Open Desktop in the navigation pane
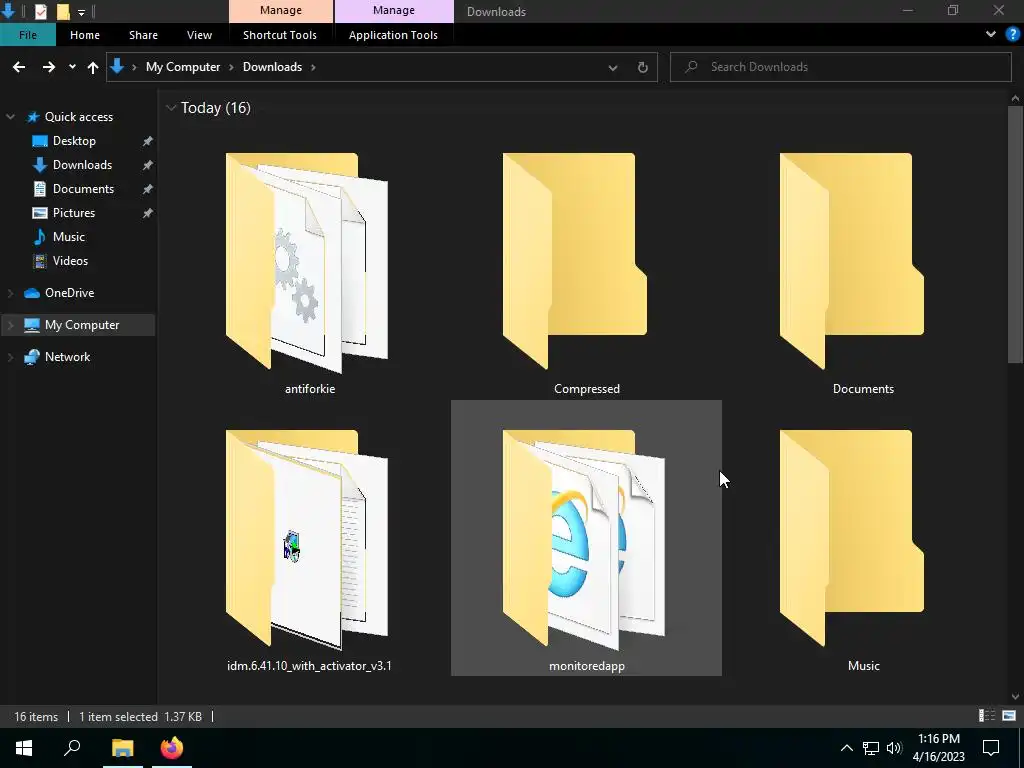The height and width of the screenshot is (768, 1024). [x=74, y=141]
